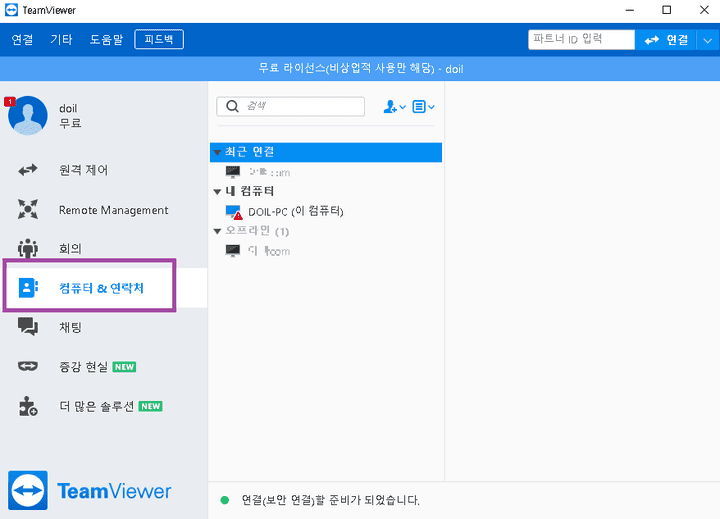Open the add contact dropdown
This screenshot has height=519, width=720.
click(x=394, y=107)
